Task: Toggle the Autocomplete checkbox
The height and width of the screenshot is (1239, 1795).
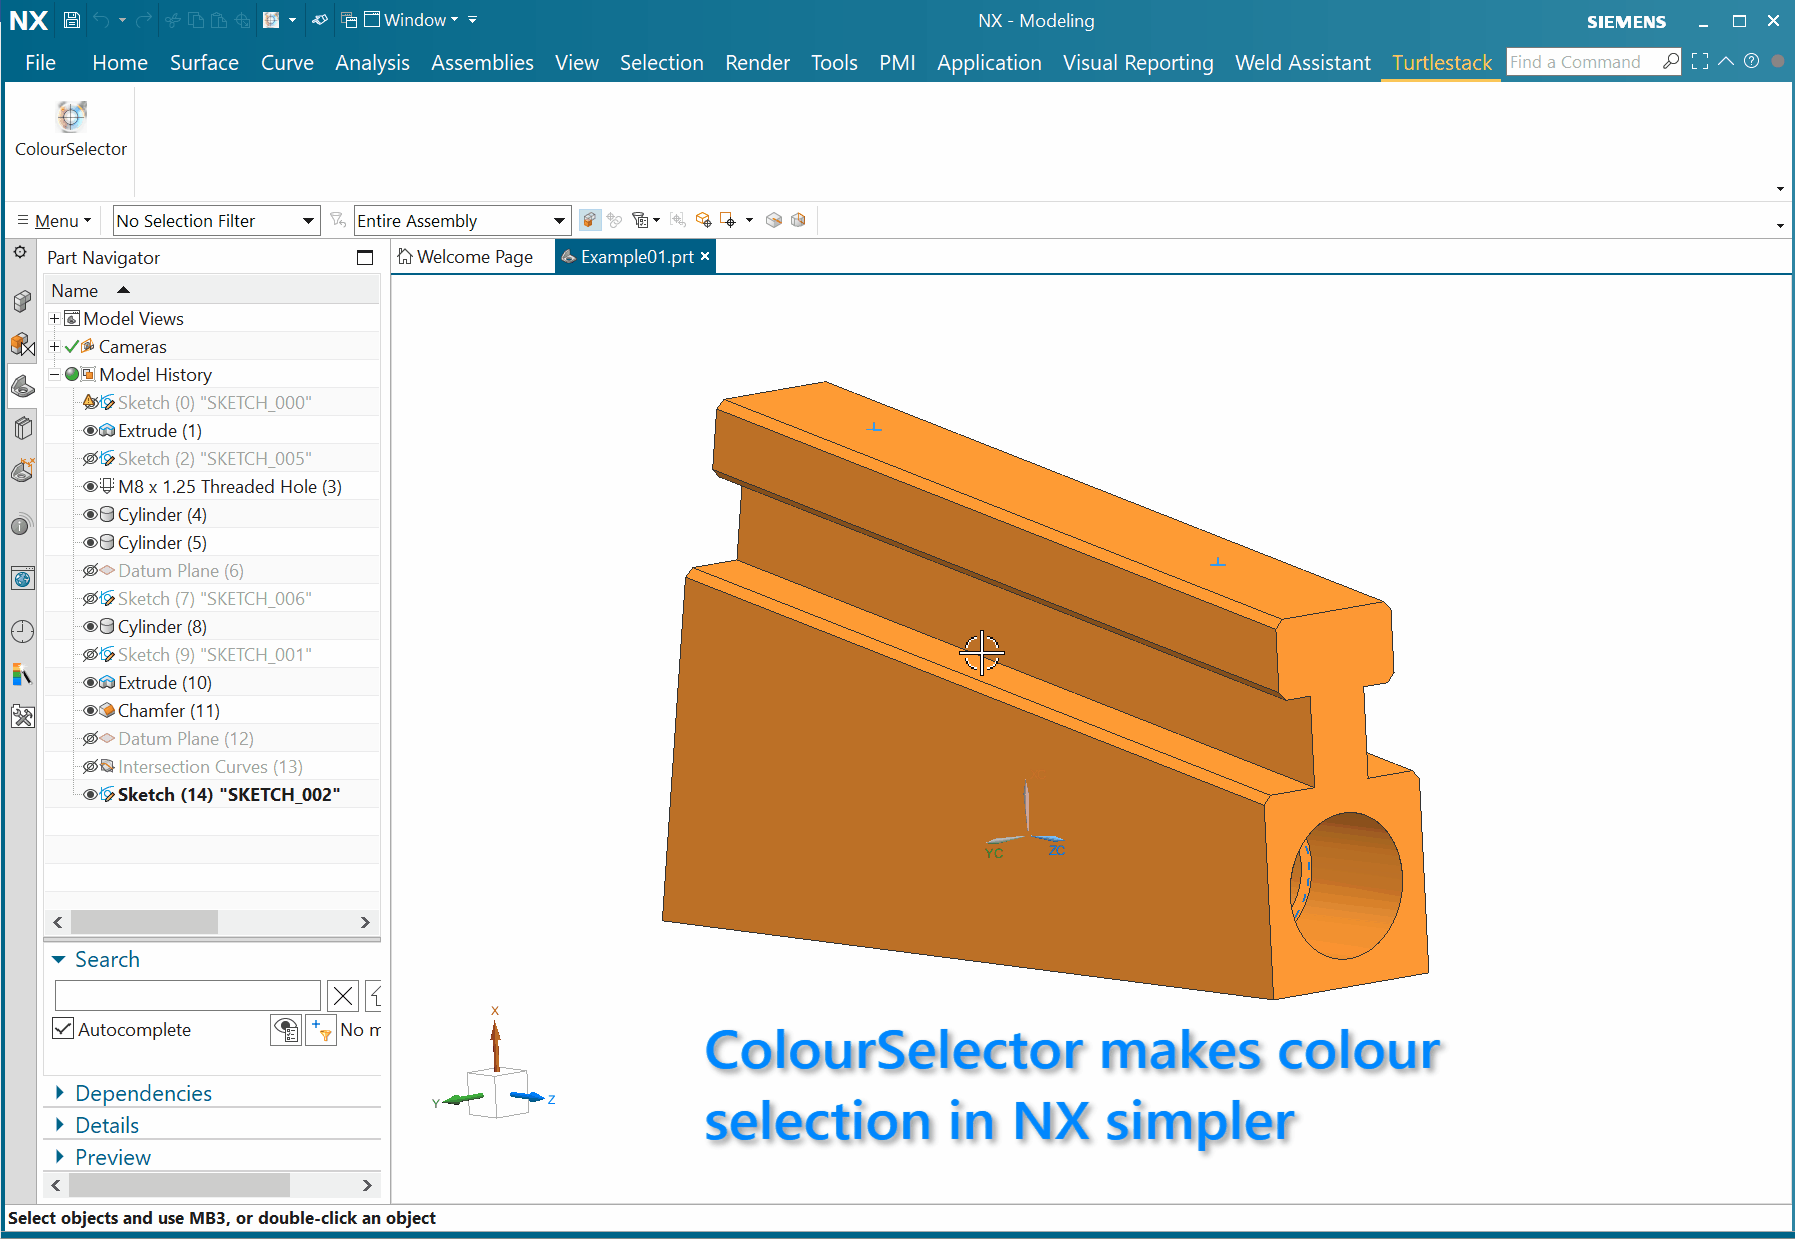Action: point(63,1029)
